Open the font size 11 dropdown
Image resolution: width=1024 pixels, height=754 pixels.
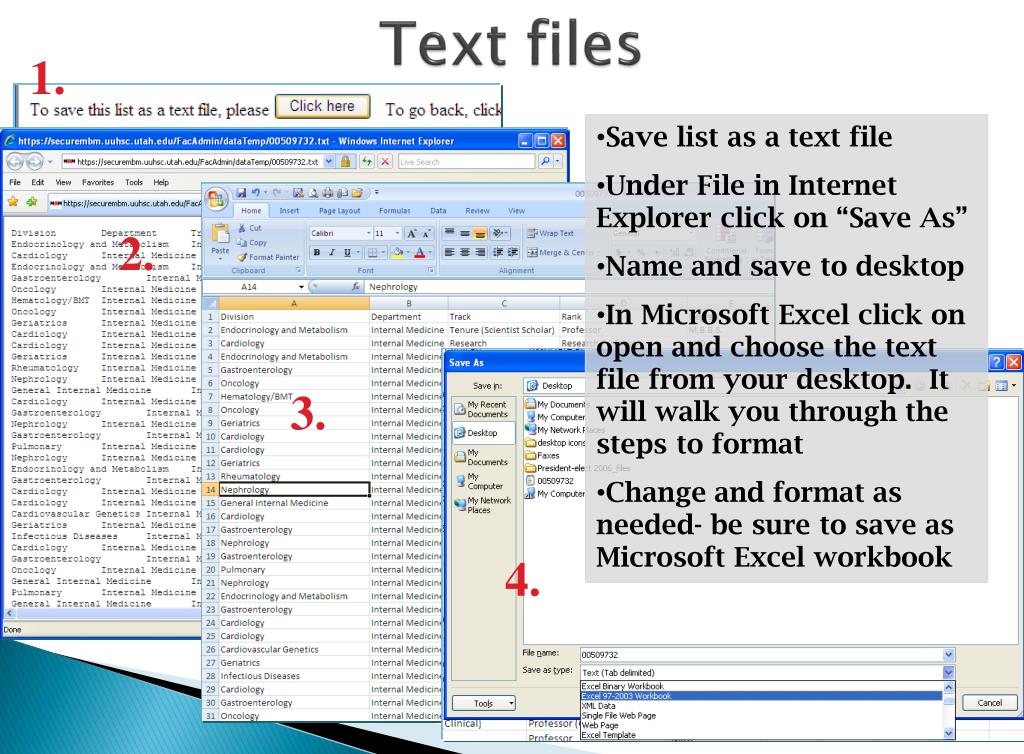pos(397,233)
